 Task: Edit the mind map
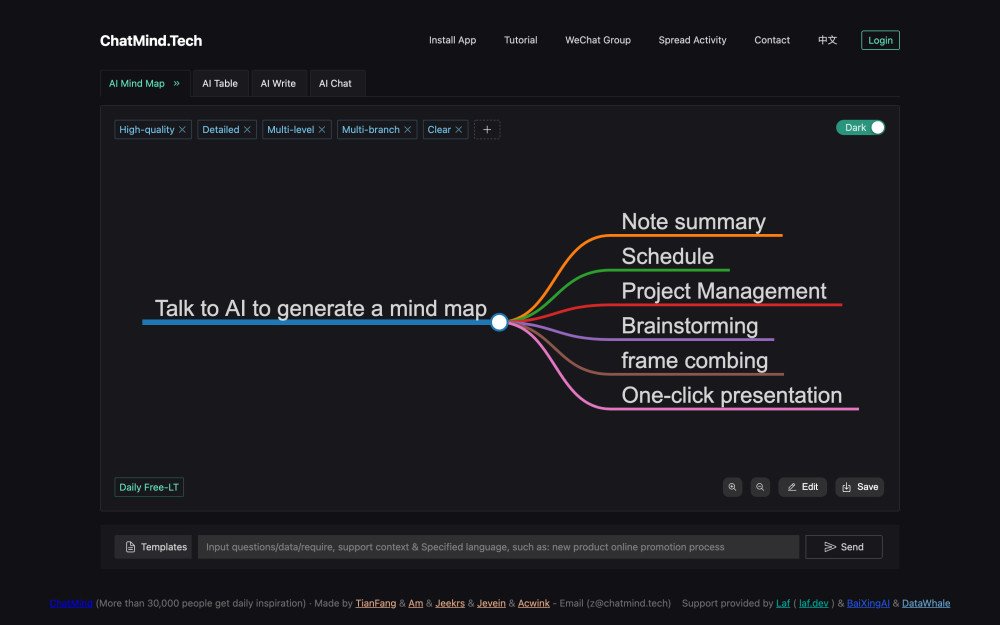coord(802,487)
